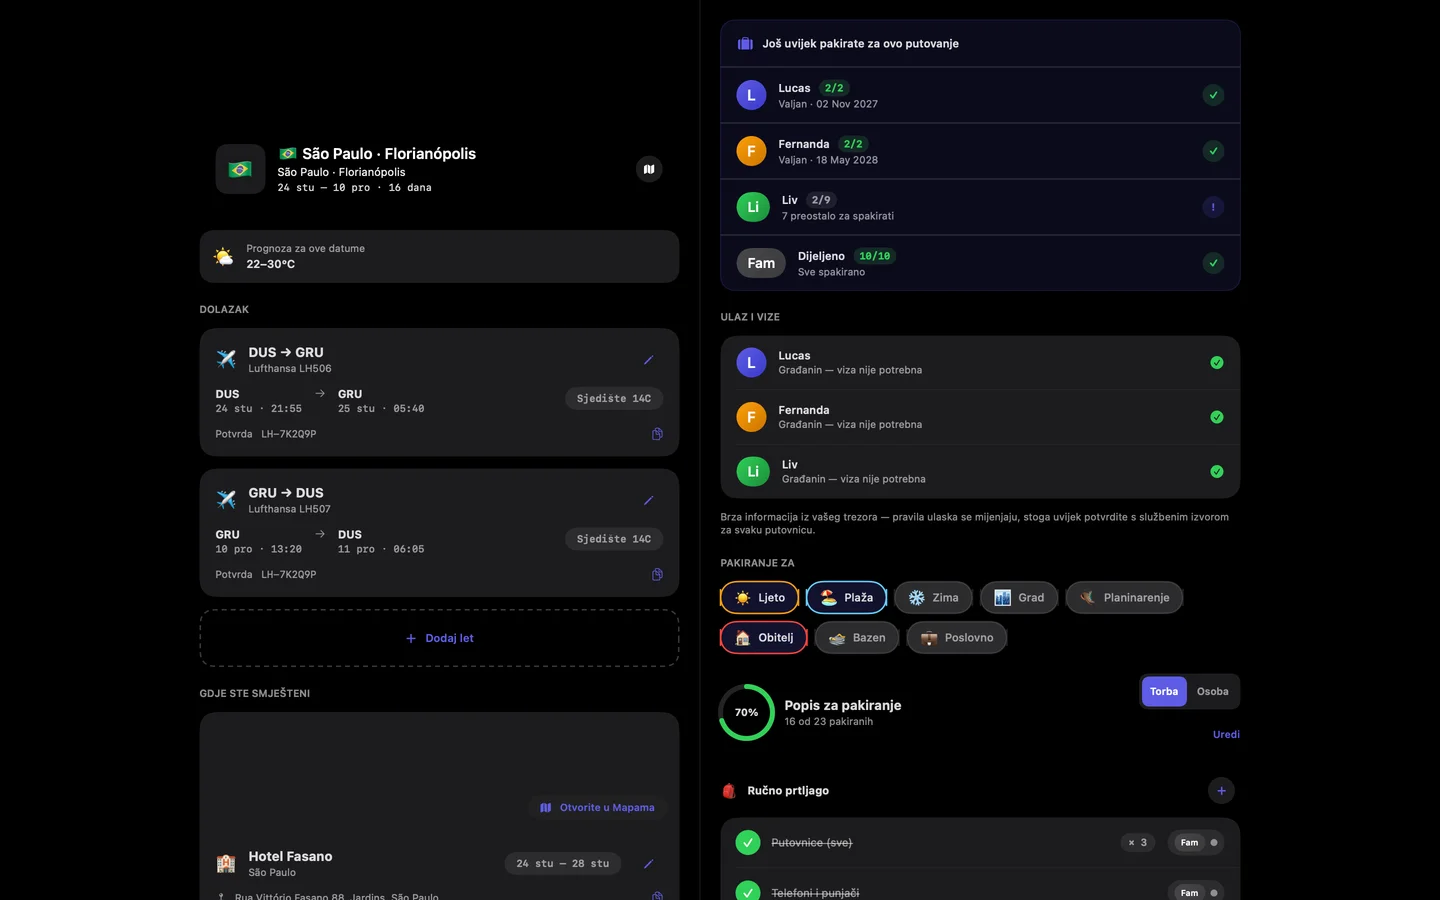Copy confirmation code of Lufthansa LH507
The height and width of the screenshot is (900, 1440).
click(x=657, y=575)
